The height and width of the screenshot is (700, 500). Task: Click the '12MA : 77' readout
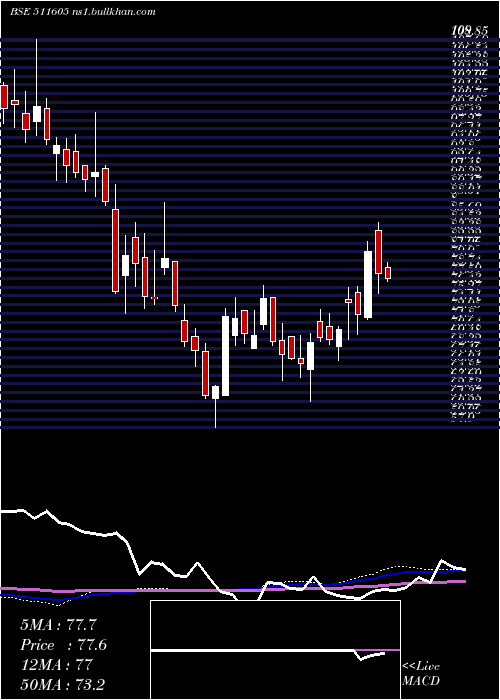coord(56,665)
